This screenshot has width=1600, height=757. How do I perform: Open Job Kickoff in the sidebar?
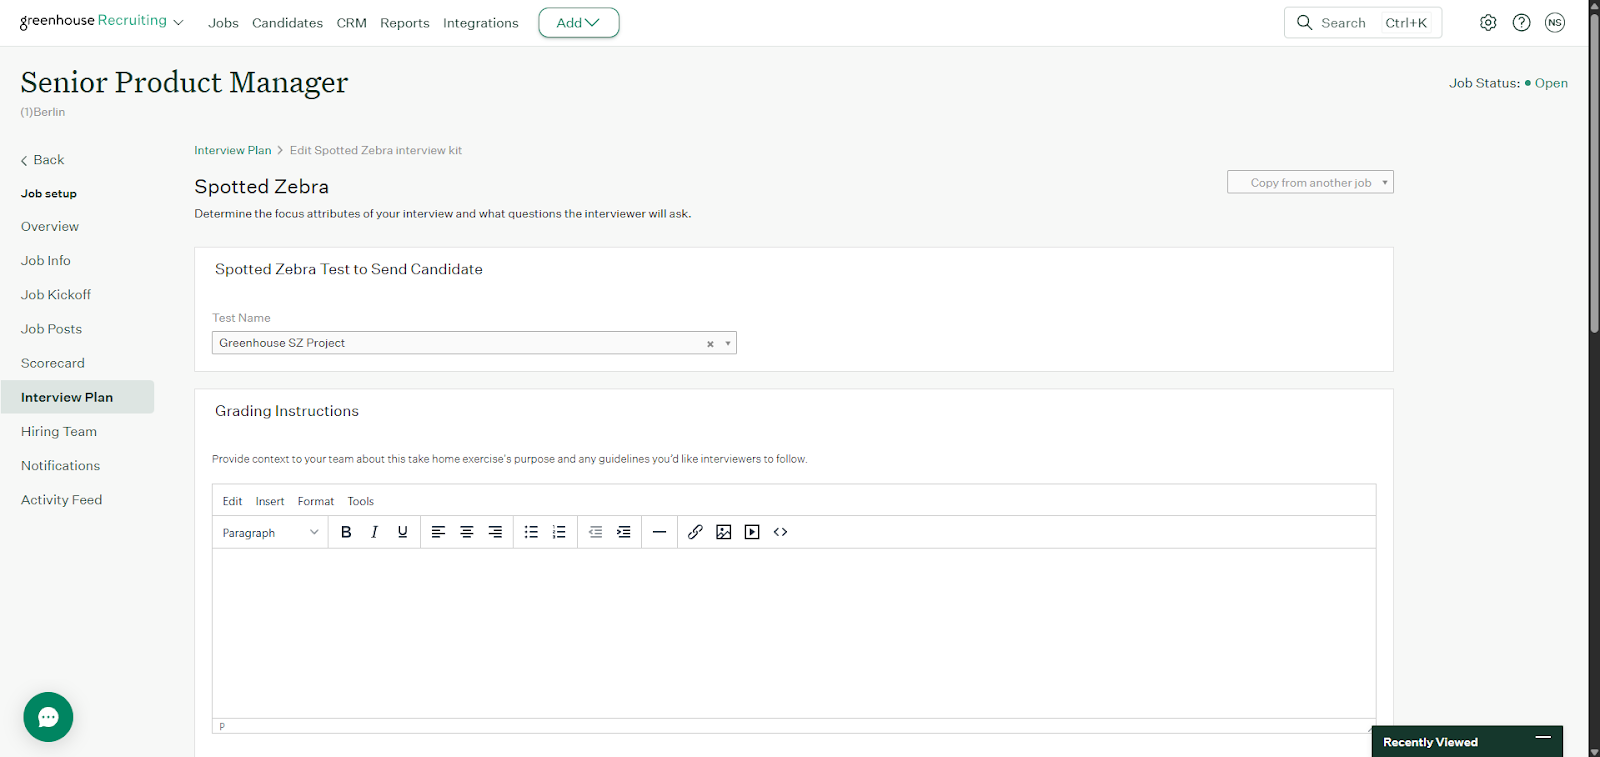[56, 295]
